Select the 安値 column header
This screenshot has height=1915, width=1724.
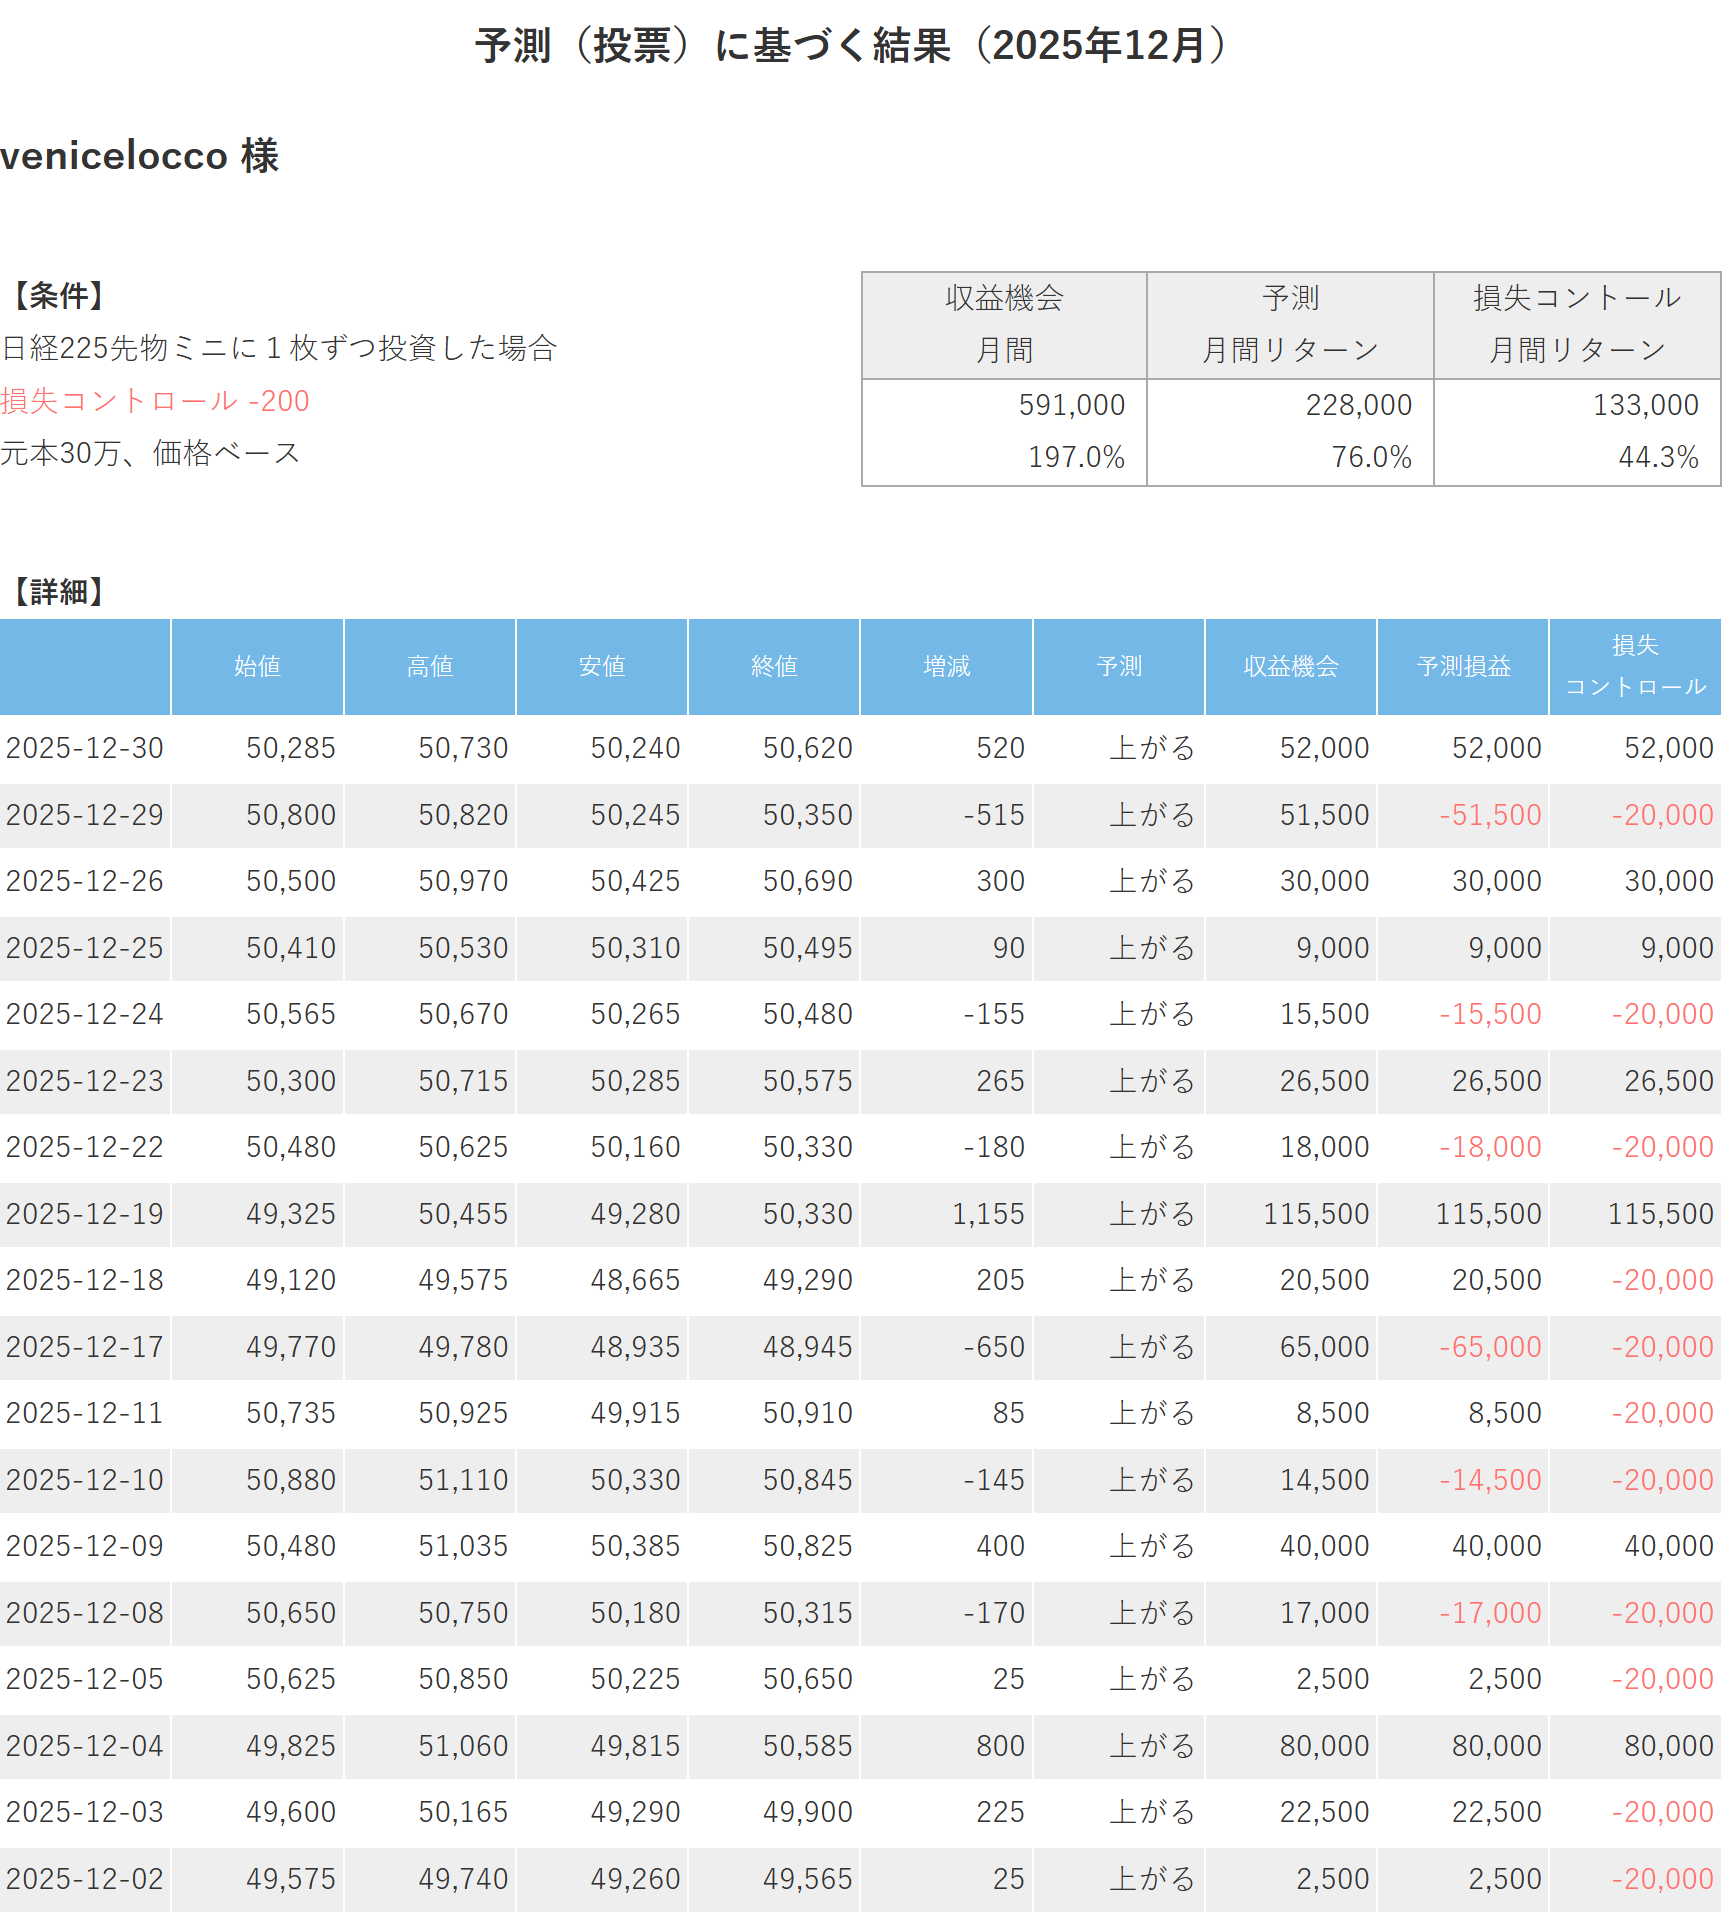click(601, 666)
